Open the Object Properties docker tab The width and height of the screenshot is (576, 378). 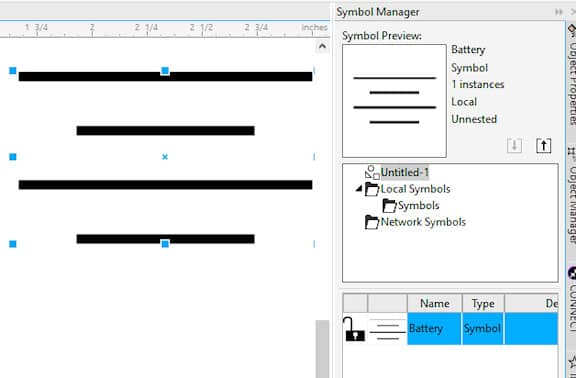click(572, 75)
